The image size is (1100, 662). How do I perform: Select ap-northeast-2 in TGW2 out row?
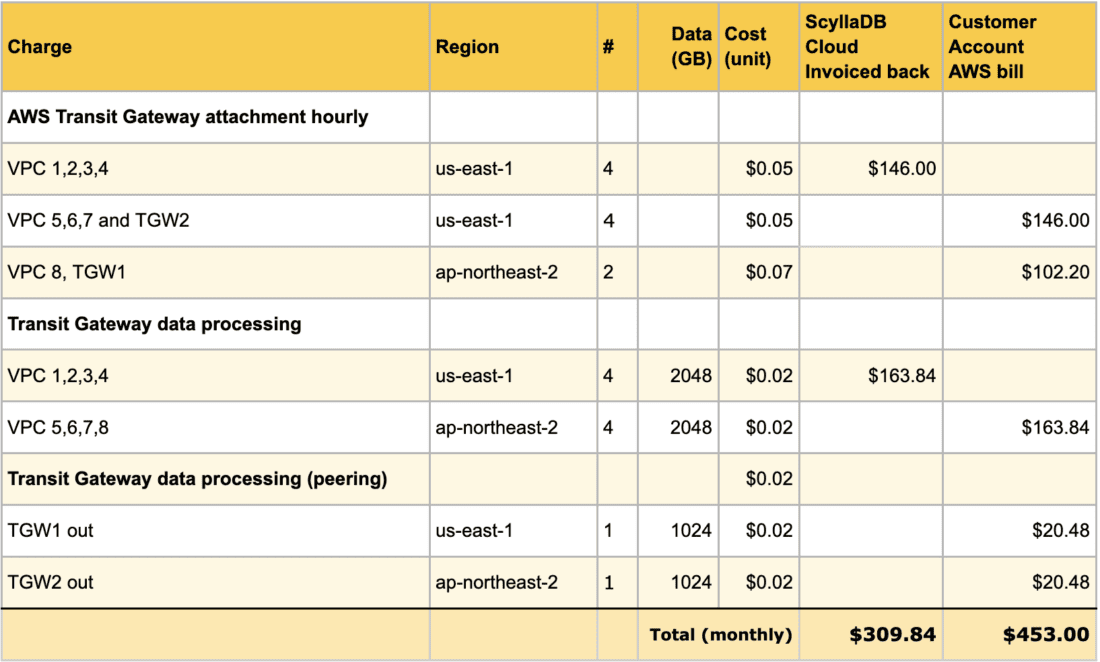coord(514,583)
